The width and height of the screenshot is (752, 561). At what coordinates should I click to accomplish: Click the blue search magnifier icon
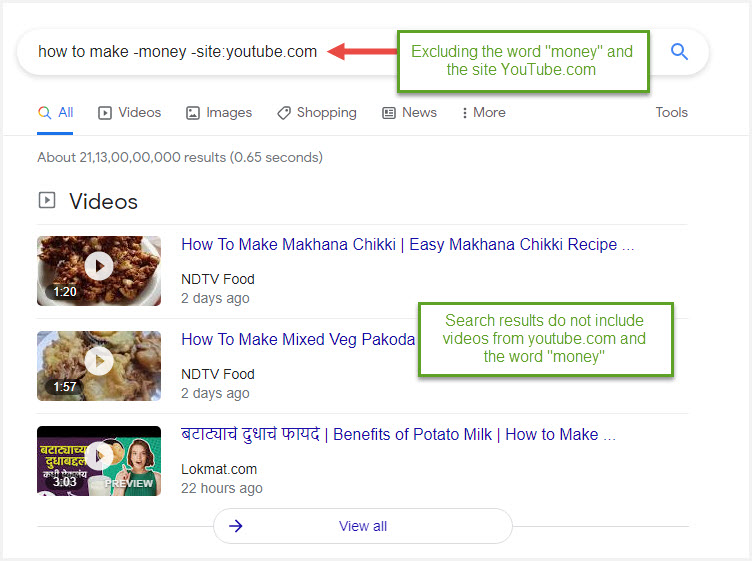click(x=679, y=52)
